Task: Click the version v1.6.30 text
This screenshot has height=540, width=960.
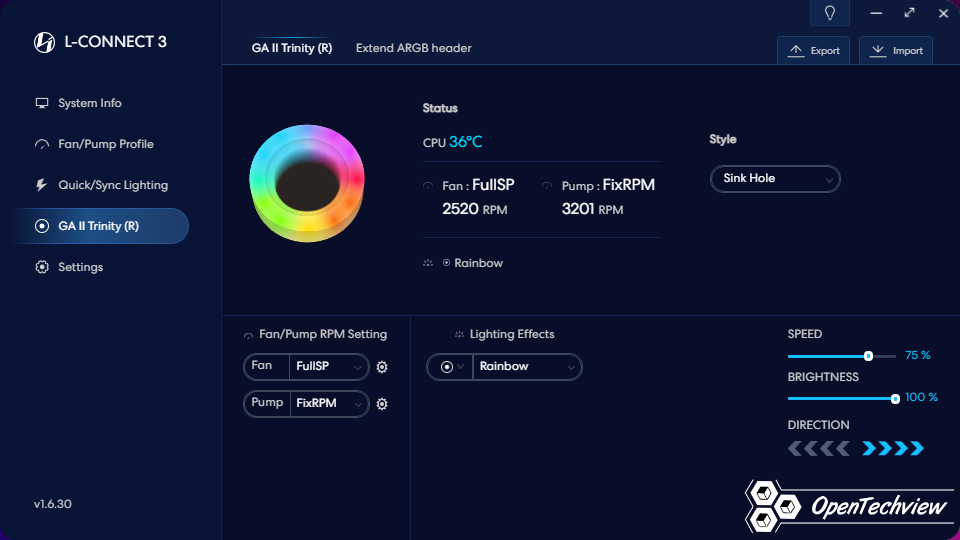Action: click(x=53, y=504)
